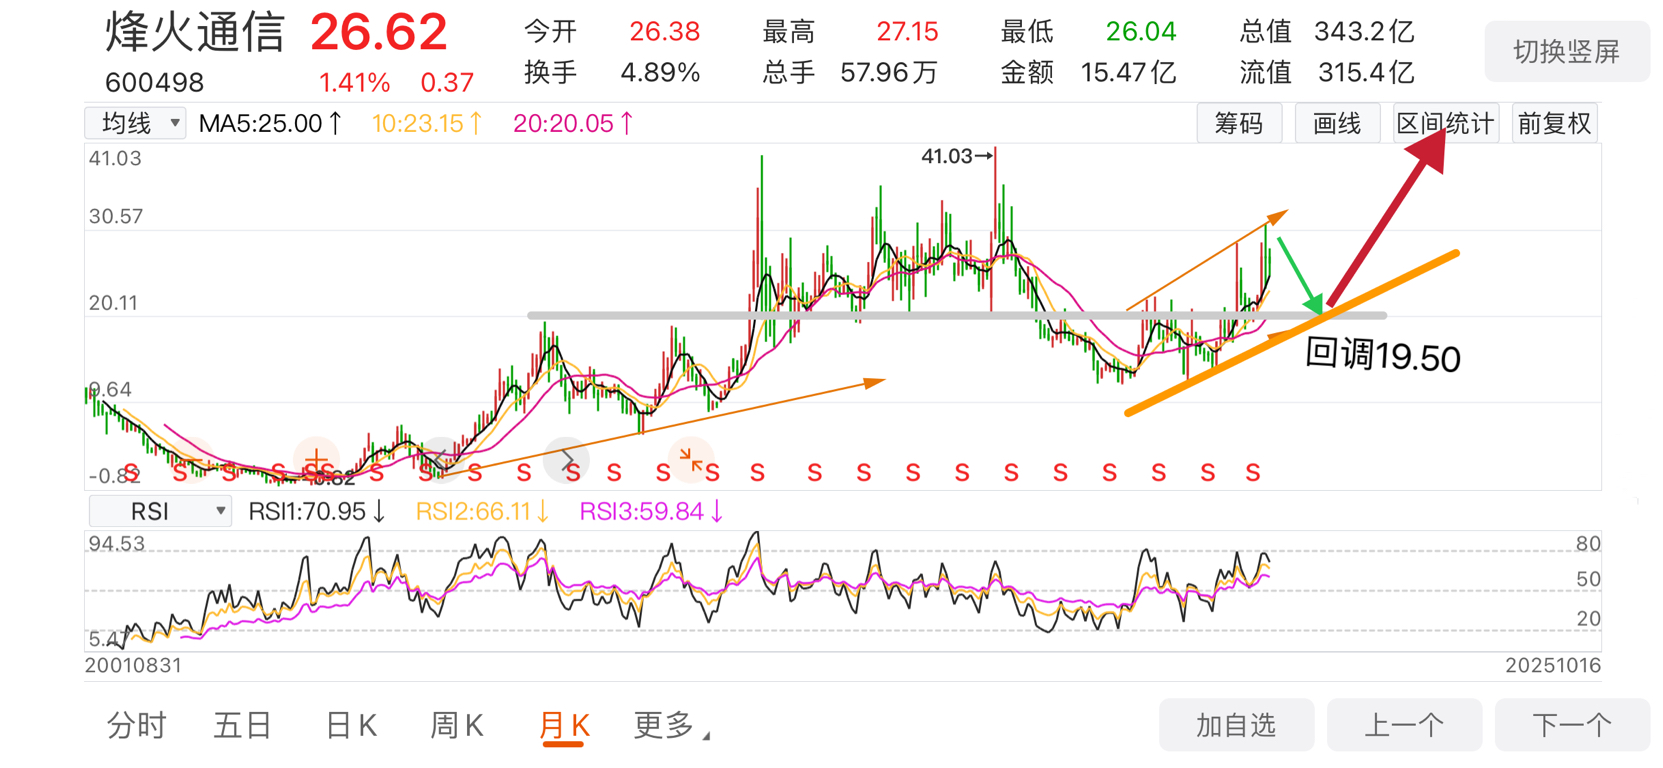Click current price 26.62
Image resolution: width=1663 pixels, height=768 pixels.
coord(379,32)
